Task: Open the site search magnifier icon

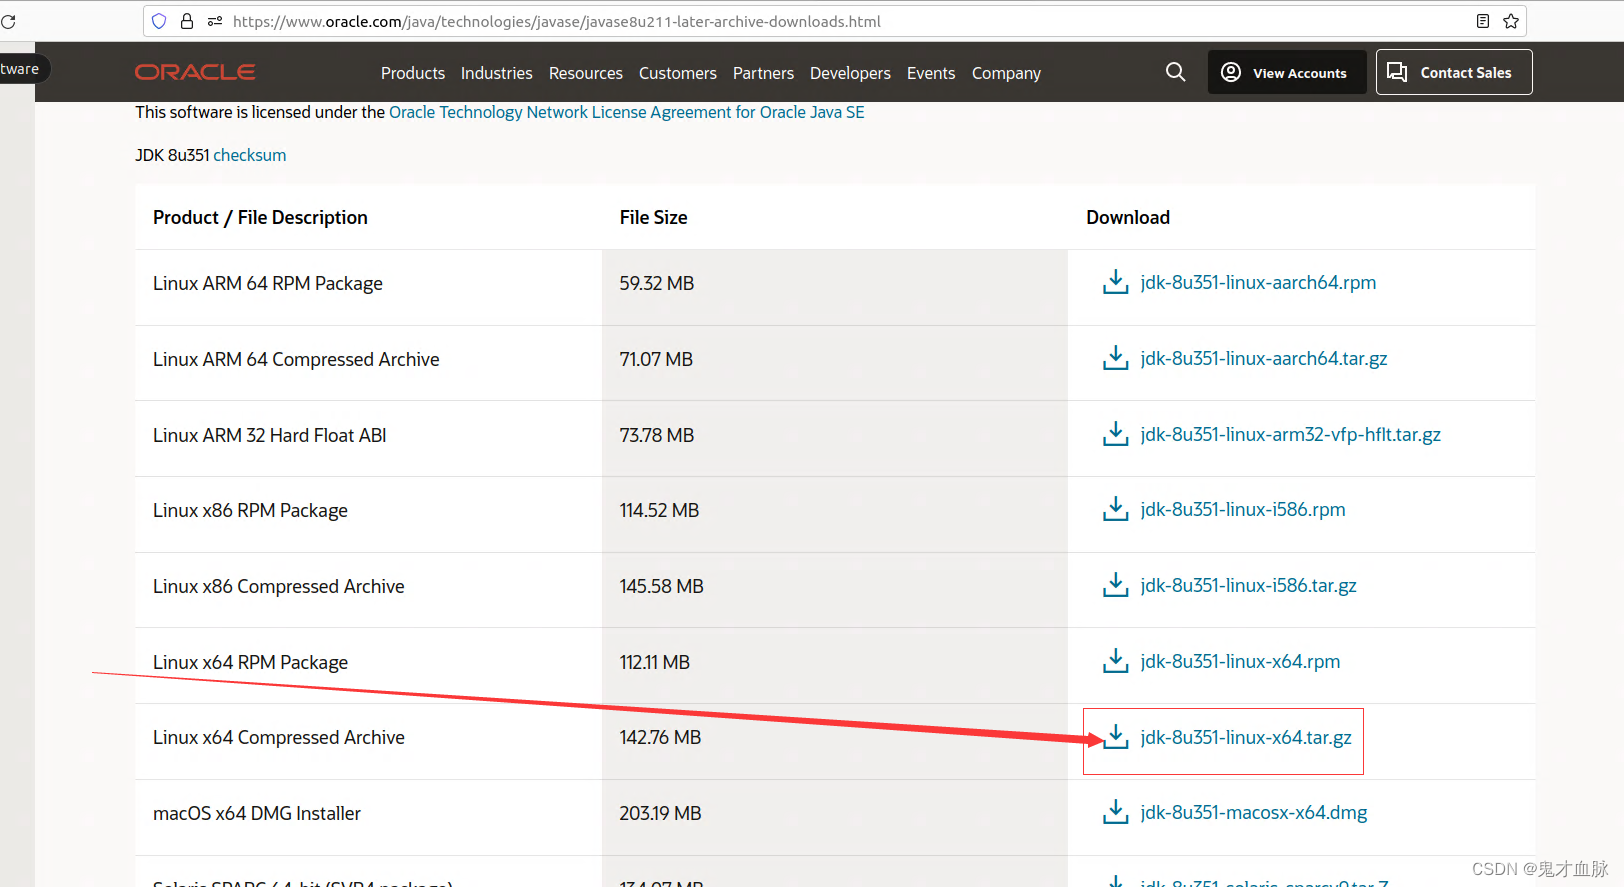Action: pyautogui.click(x=1176, y=72)
